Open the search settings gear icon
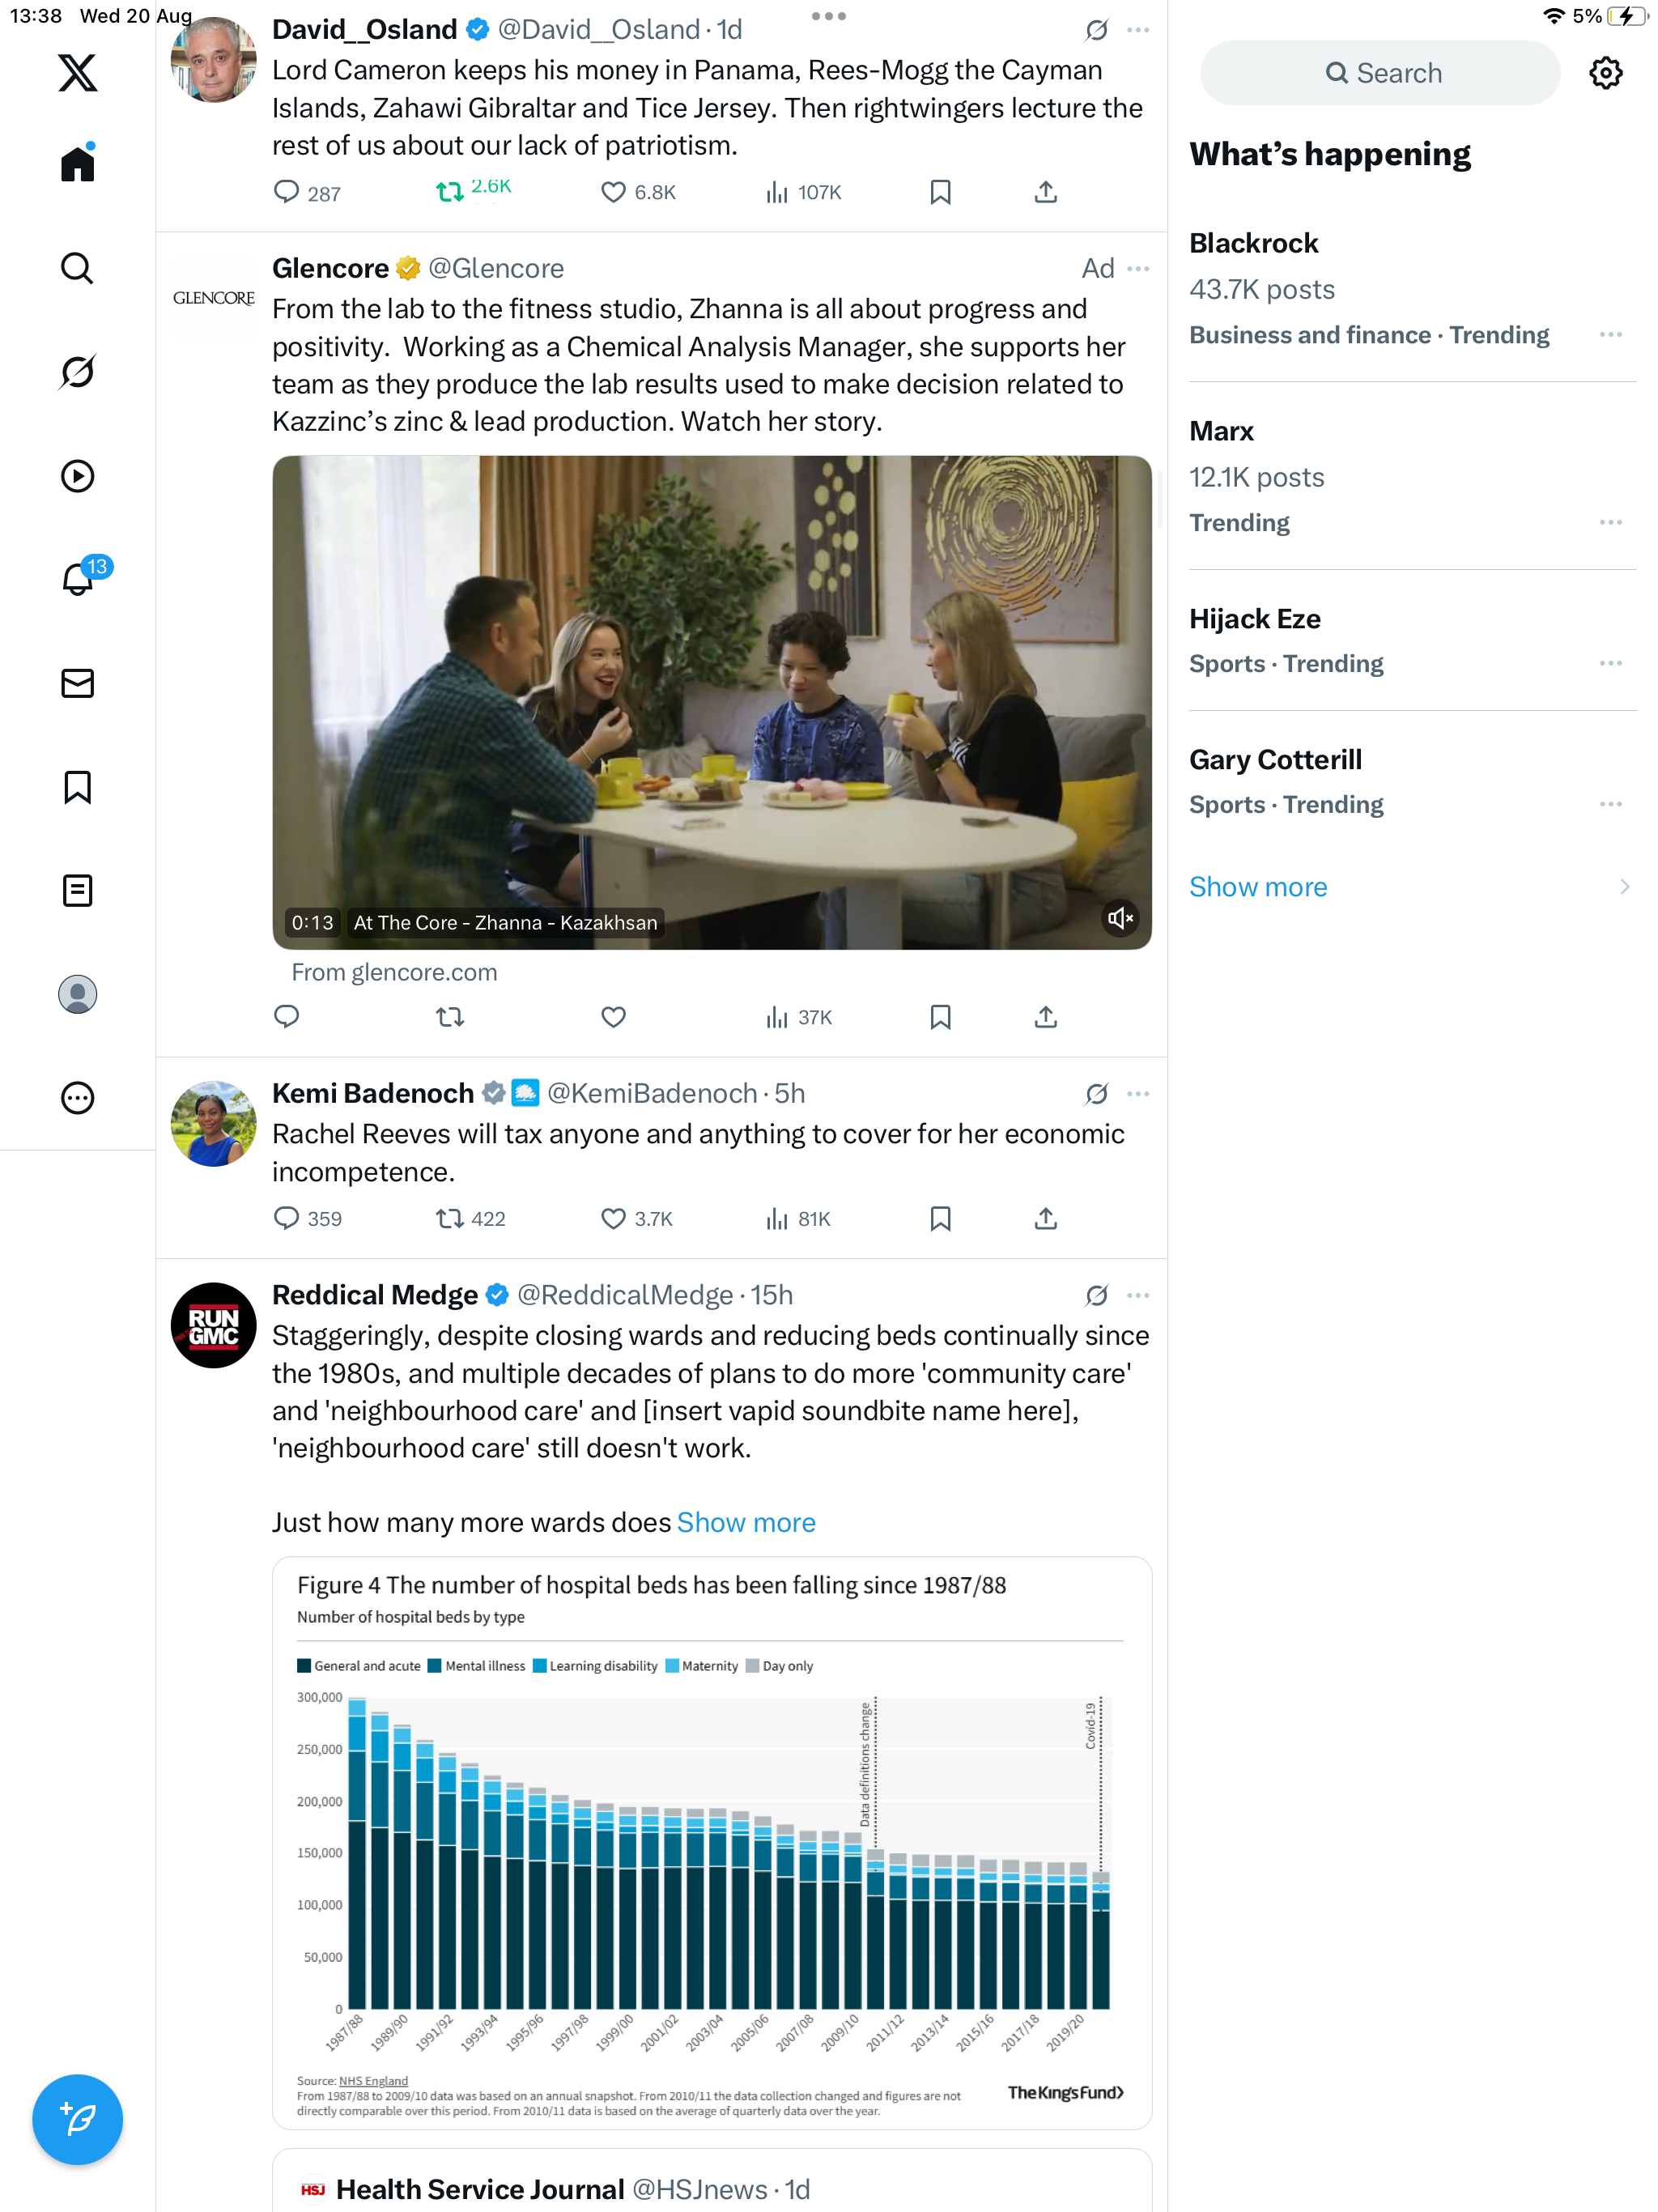The width and height of the screenshot is (1658, 2212). pyautogui.click(x=1605, y=73)
